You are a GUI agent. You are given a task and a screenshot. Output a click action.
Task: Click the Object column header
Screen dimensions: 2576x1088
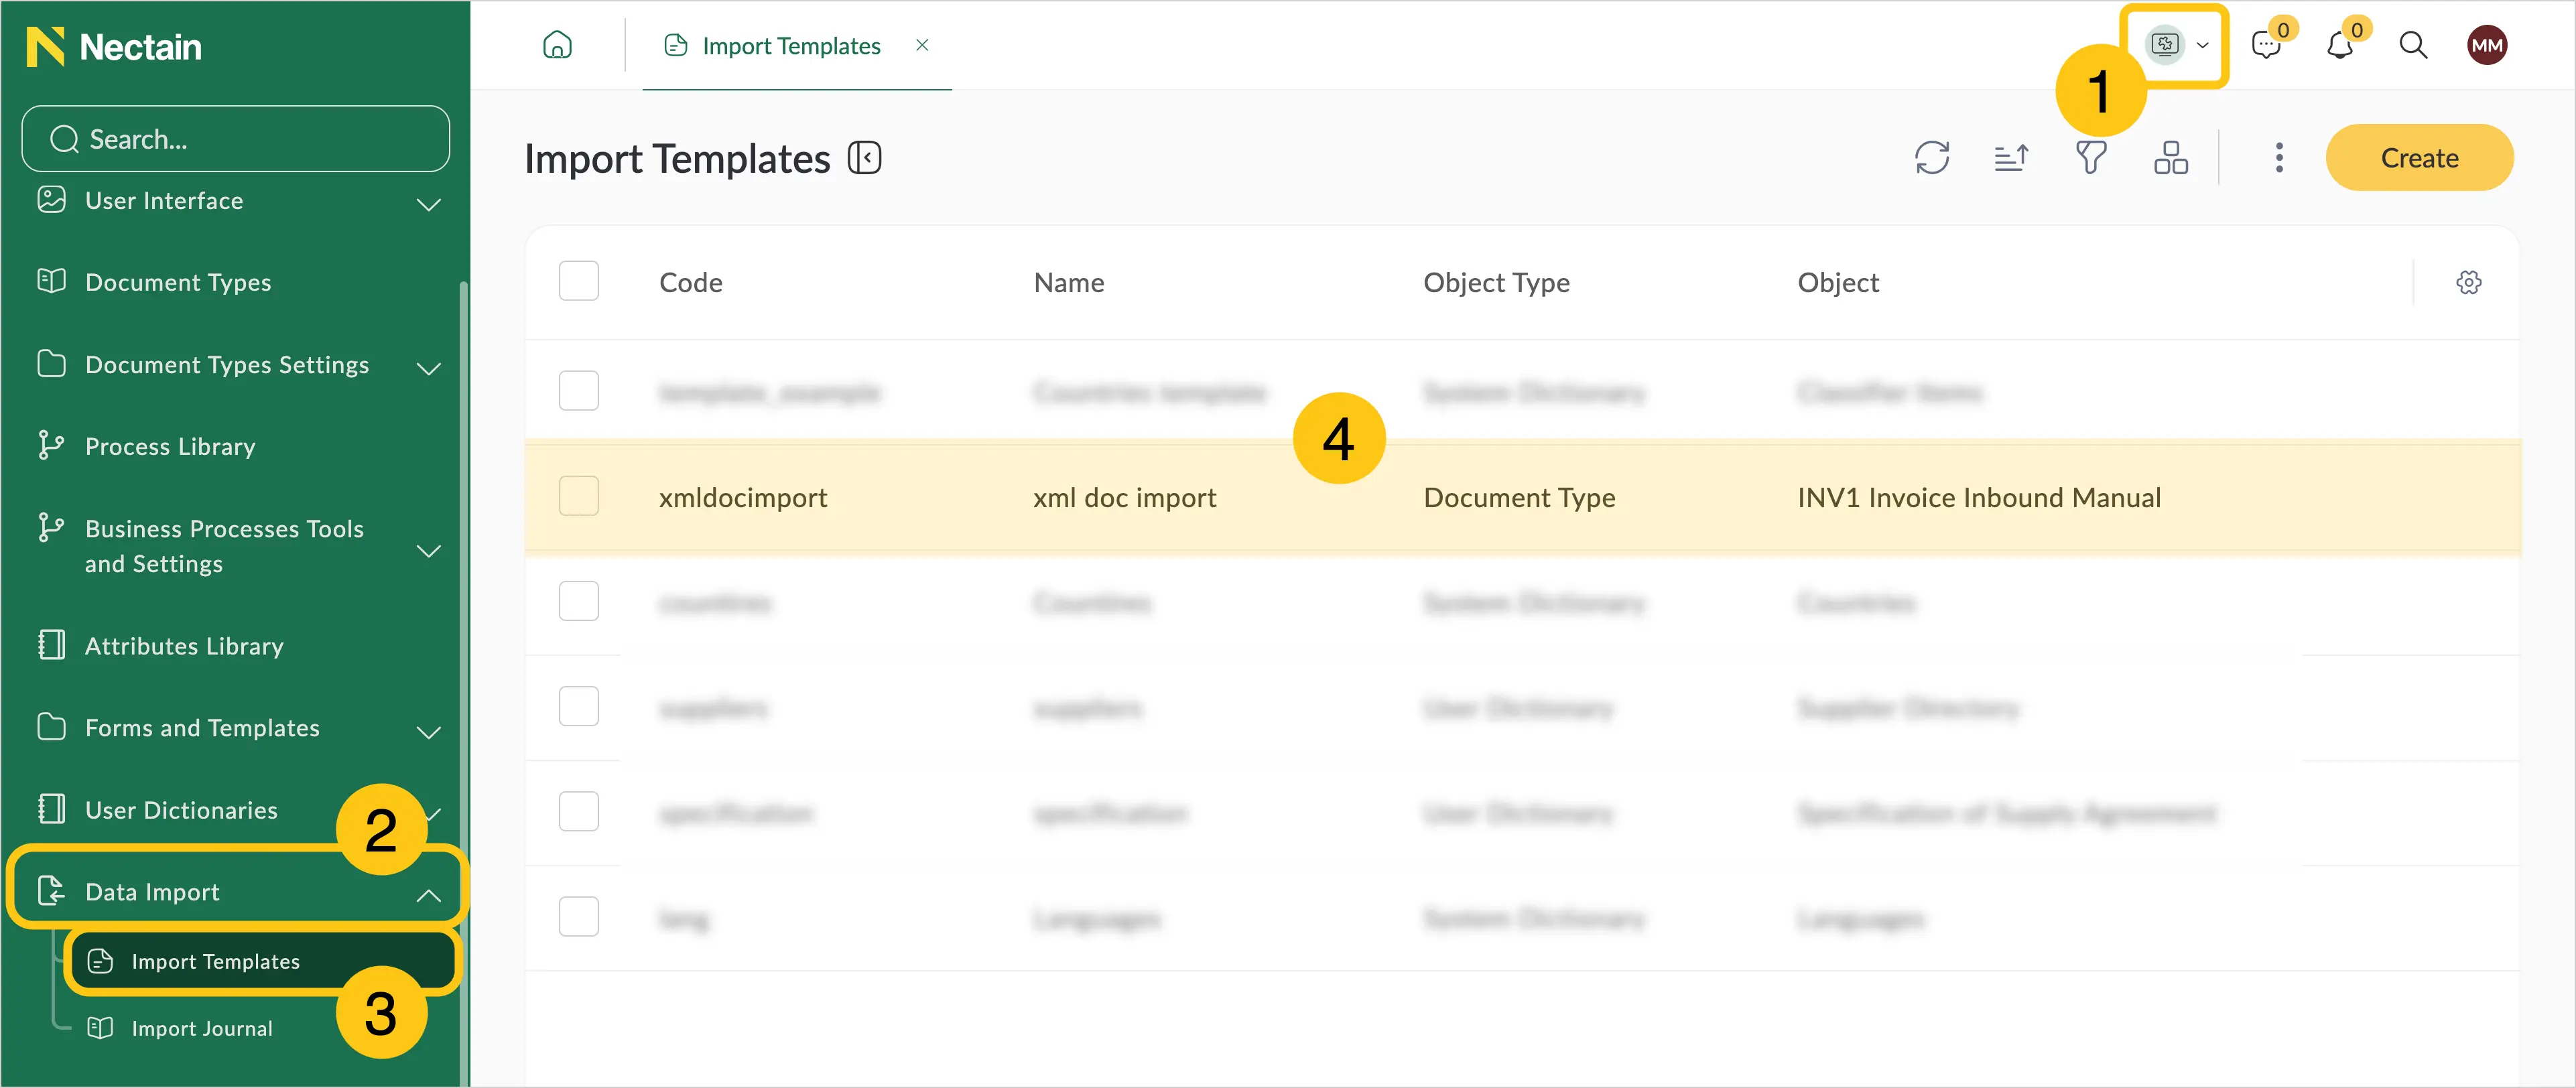pos(1838,283)
